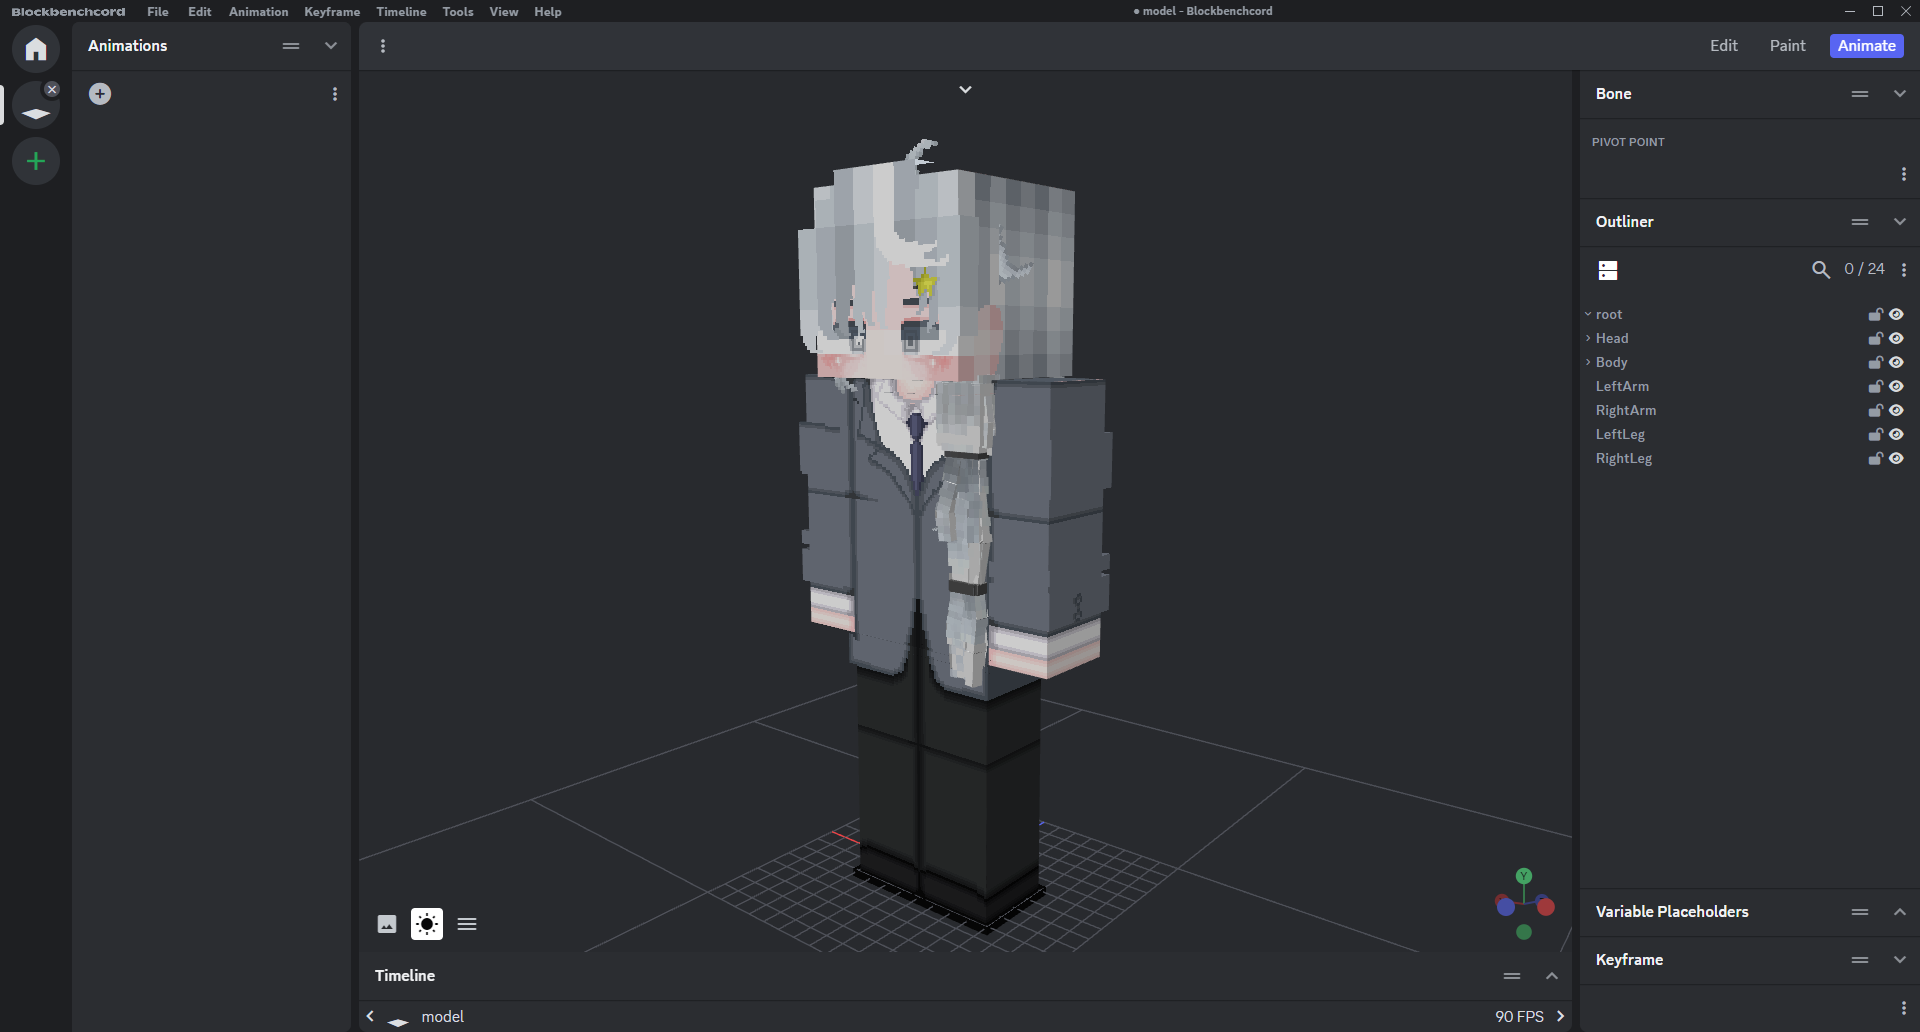This screenshot has height=1032, width=1920.
Task: Hide the Head bone with eye icon
Action: [1896, 338]
